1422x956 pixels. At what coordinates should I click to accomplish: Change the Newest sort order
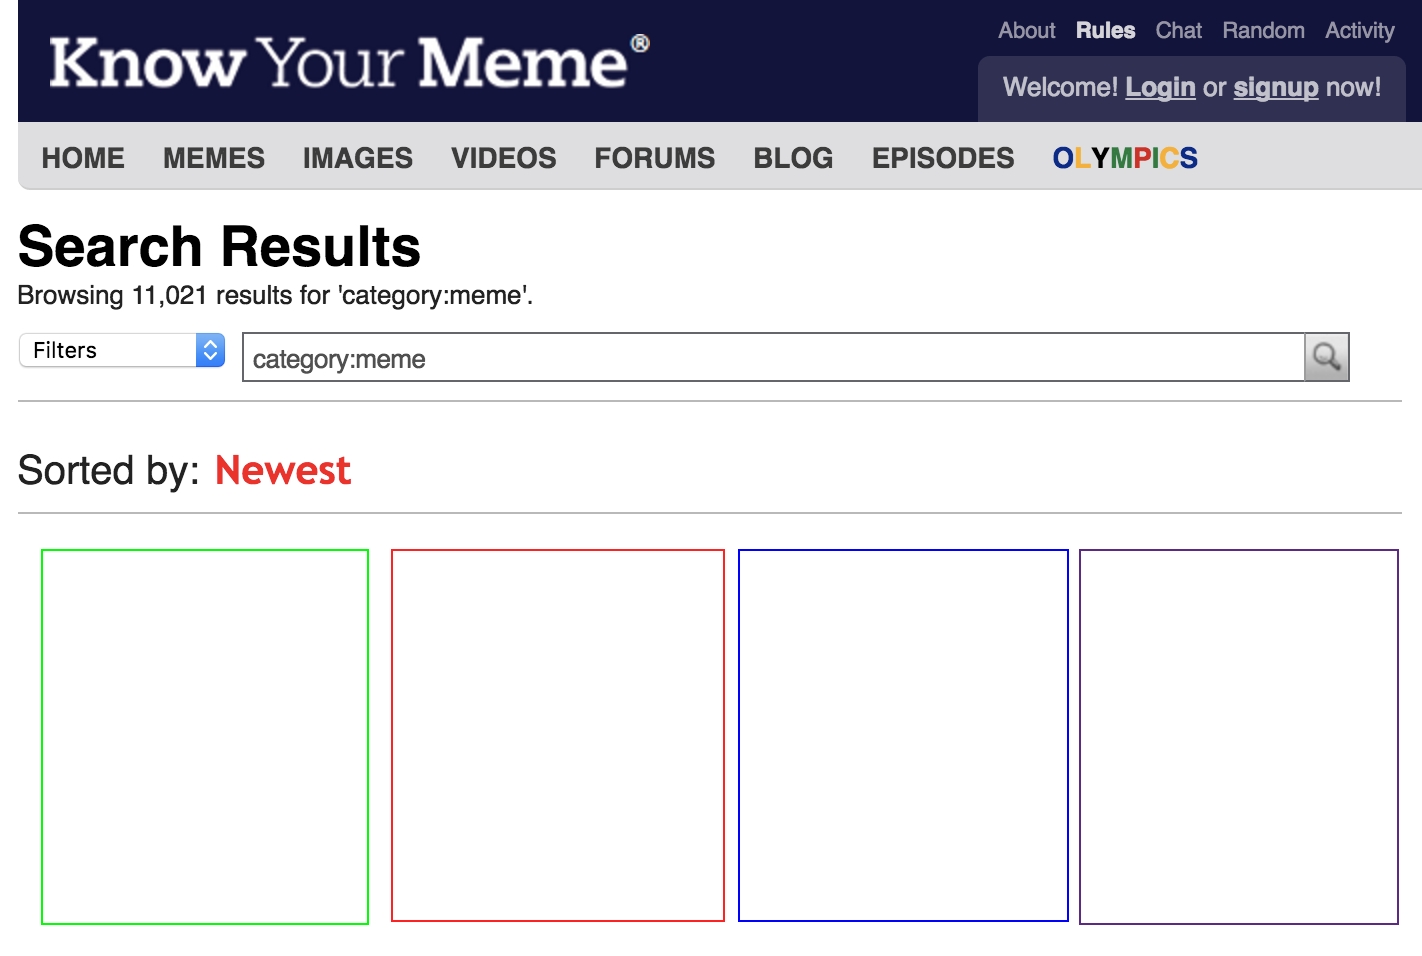click(283, 470)
